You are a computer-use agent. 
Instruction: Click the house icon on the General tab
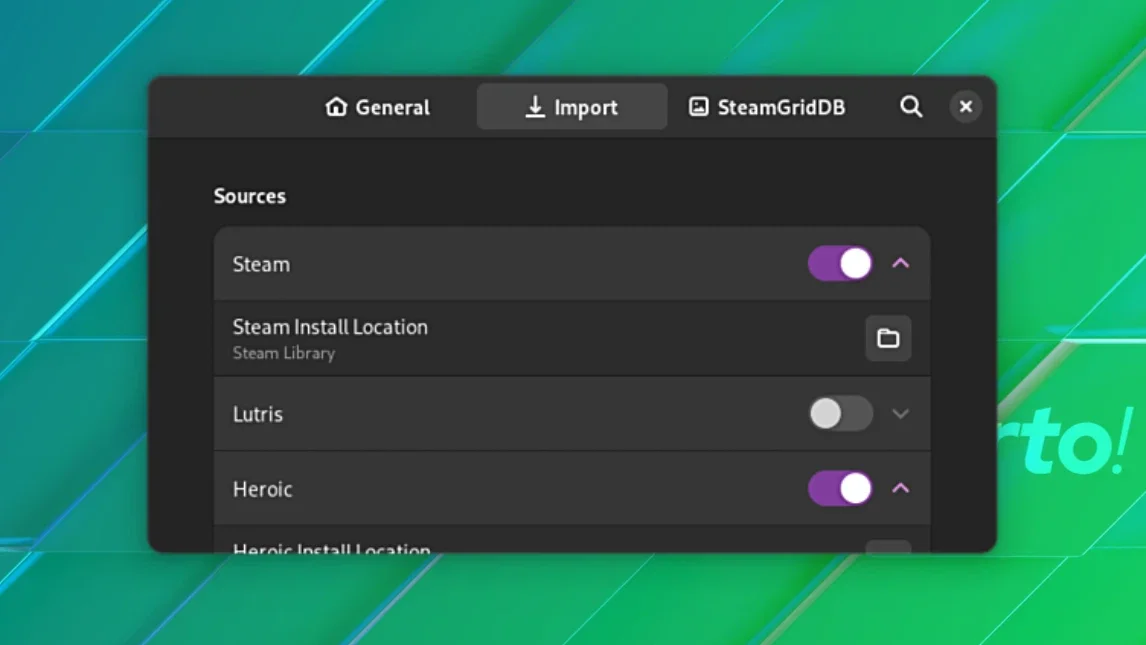[x=336, y=107]
